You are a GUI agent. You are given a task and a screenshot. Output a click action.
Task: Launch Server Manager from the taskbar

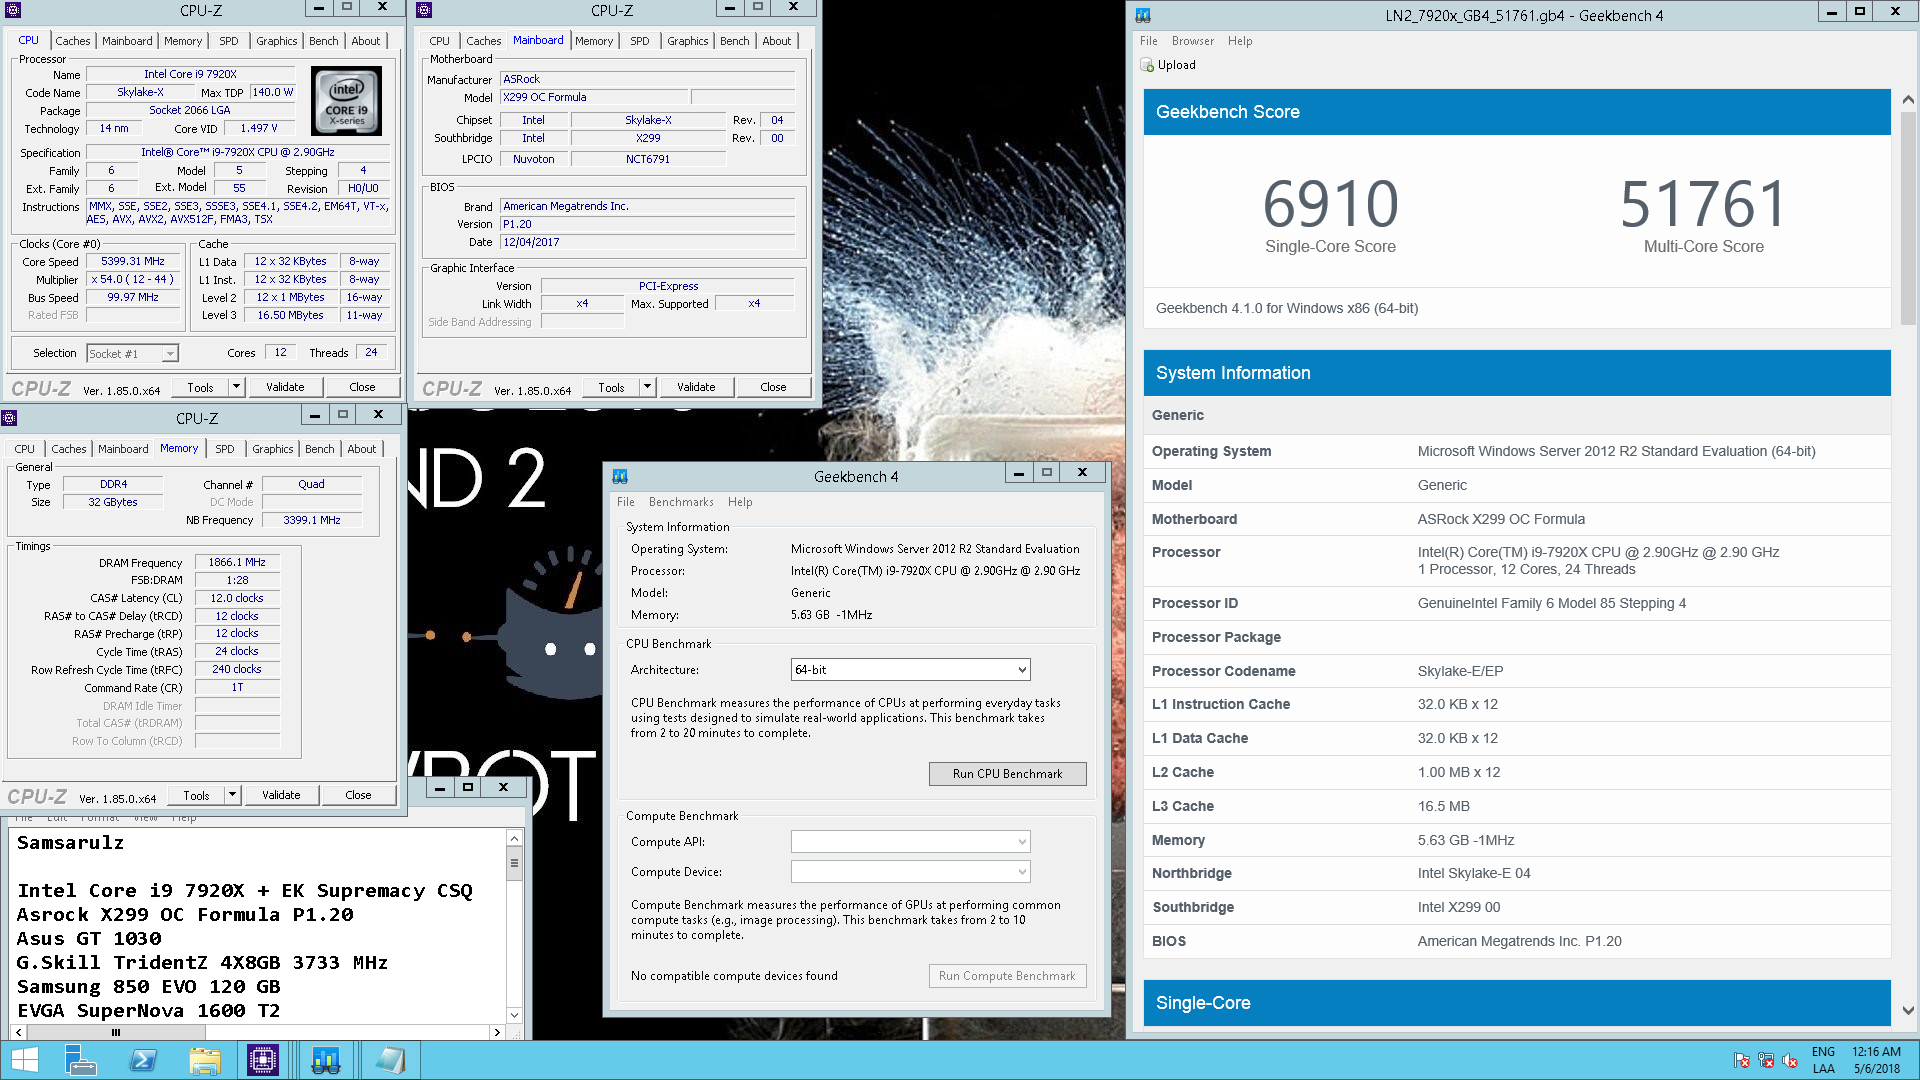tap(80, 1060)
